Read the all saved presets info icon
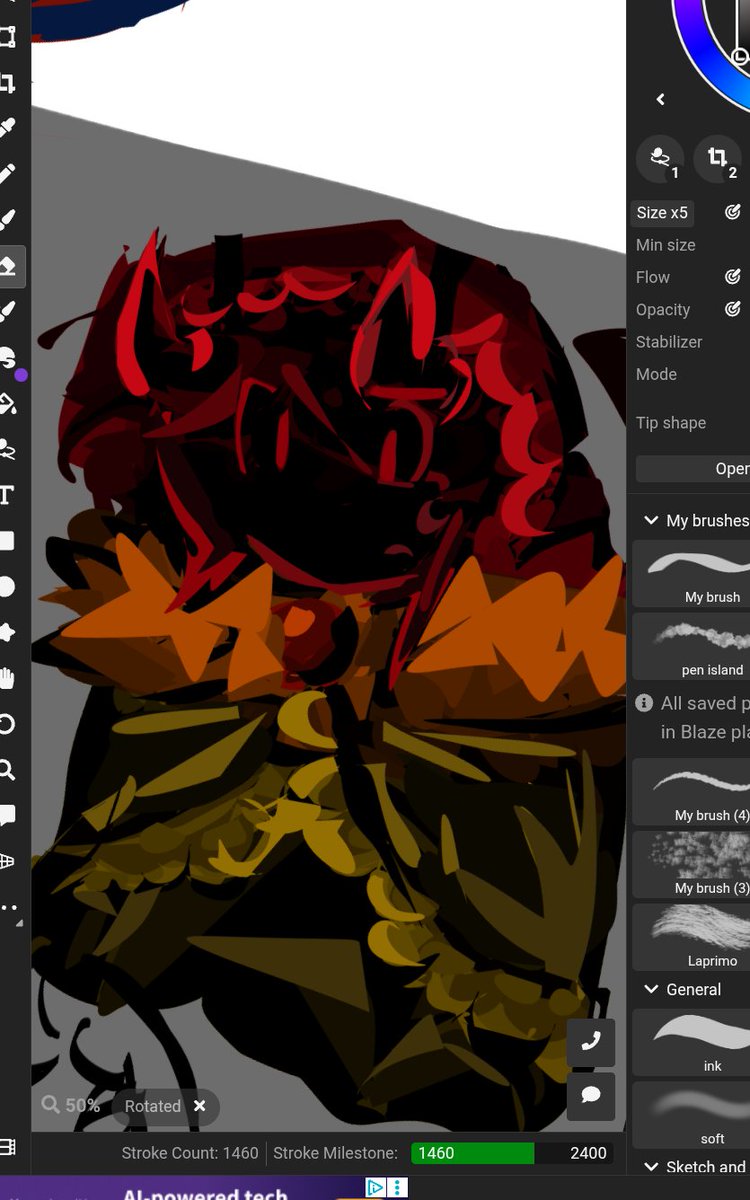750x1200 pixels. pyautogui.click(x=644, y=703)
